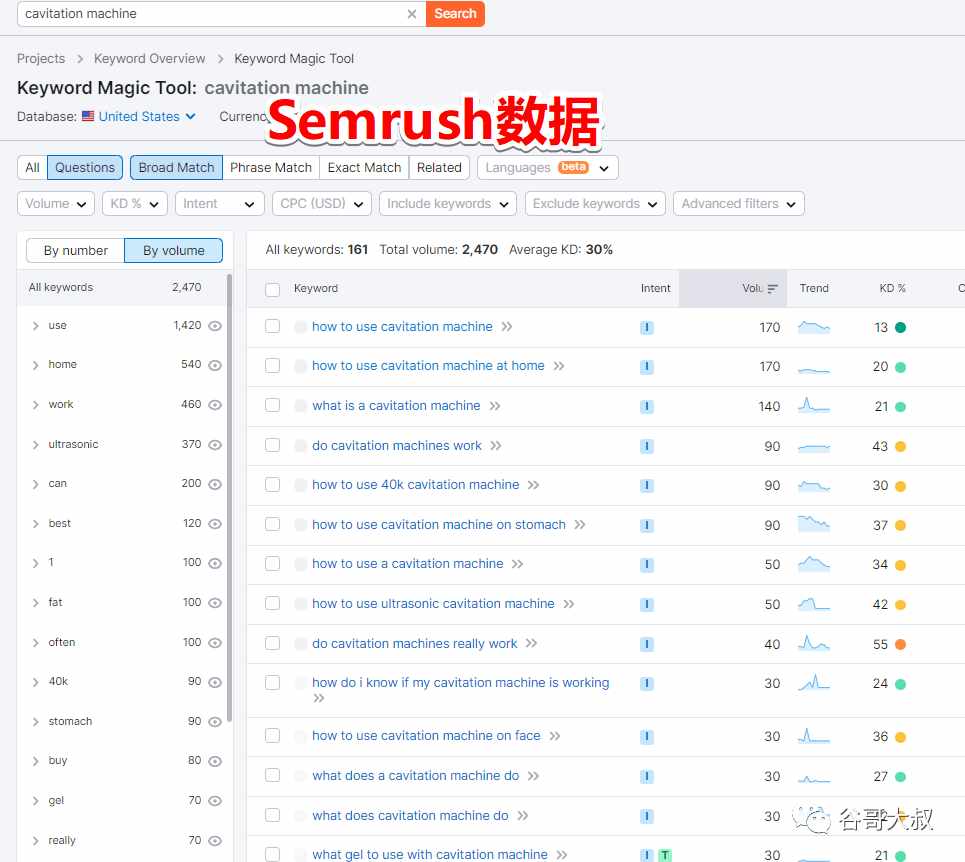Expand the gel keyword group
Screen dimensions: 965x862
tap(35, 800)
